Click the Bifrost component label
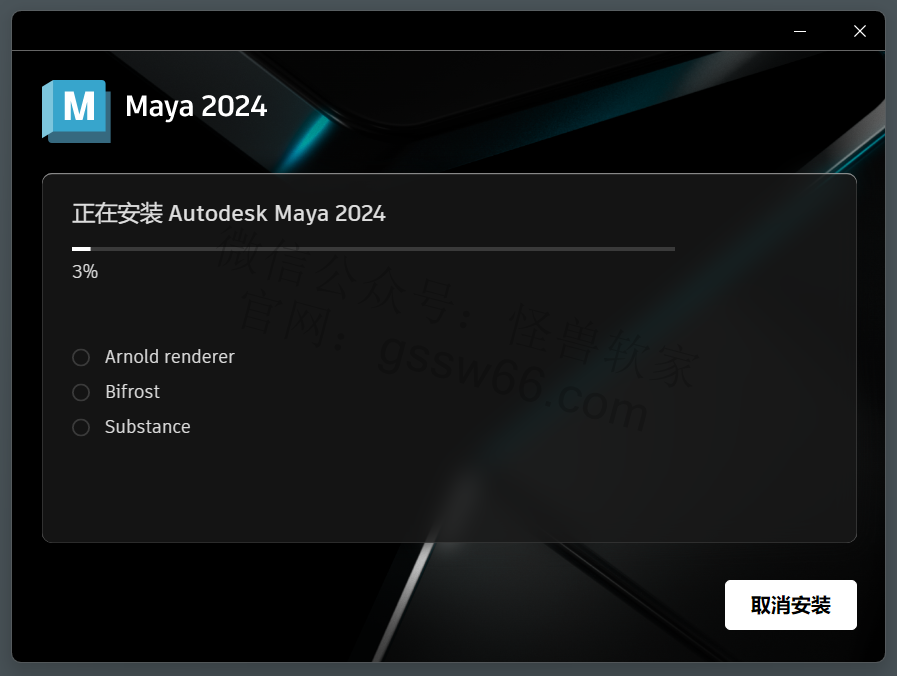This screenshot has height=676, width=897. (132, 392)
